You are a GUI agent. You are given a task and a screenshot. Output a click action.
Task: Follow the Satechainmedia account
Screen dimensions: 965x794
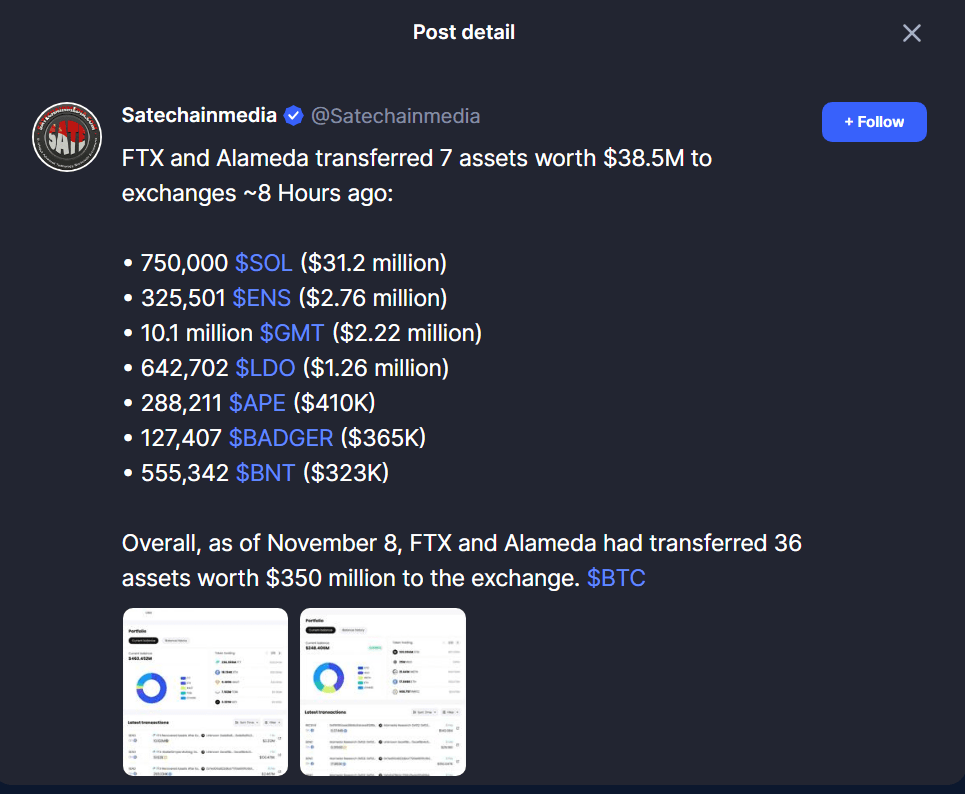pos(874,122)
